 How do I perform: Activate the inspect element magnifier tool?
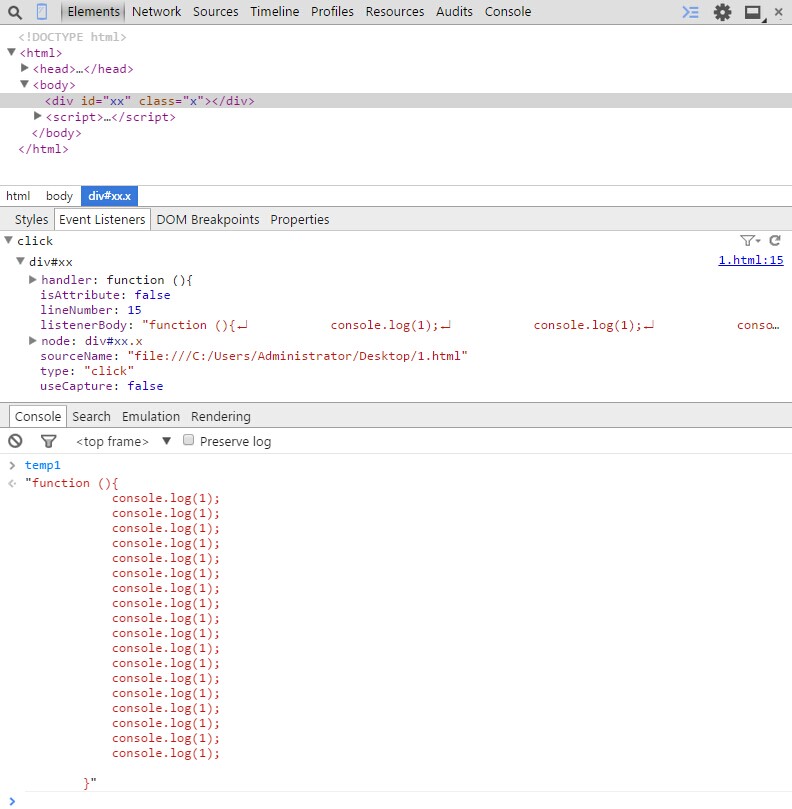(x=15, y=12)
